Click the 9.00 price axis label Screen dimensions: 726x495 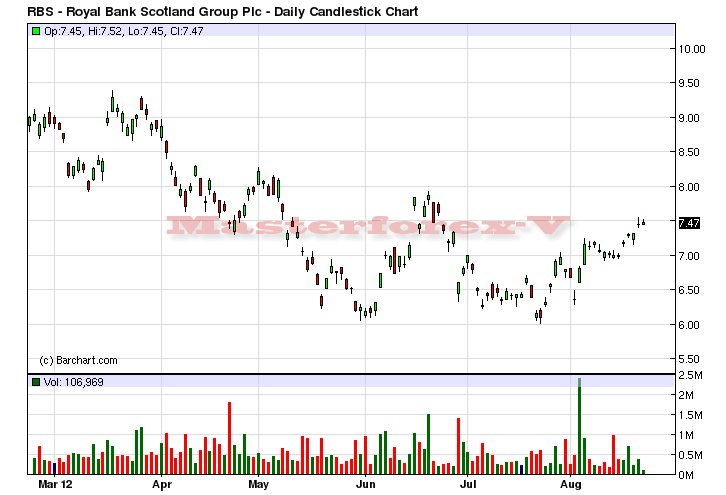click(689, 118)
